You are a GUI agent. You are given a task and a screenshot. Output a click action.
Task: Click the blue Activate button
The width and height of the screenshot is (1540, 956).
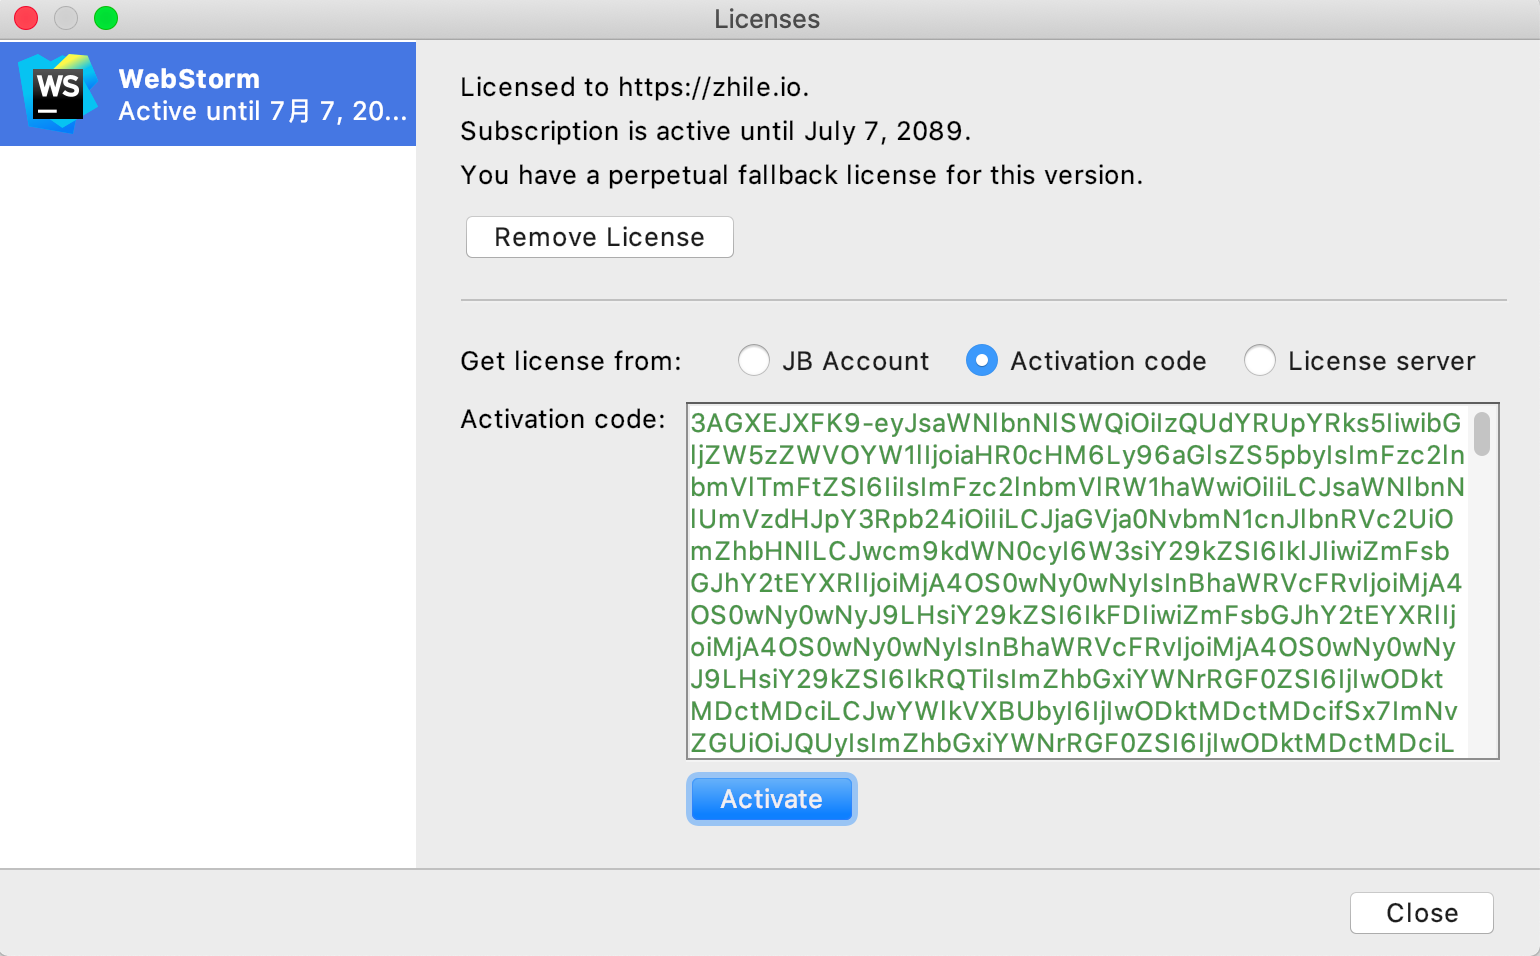click(x=772, y=799)
